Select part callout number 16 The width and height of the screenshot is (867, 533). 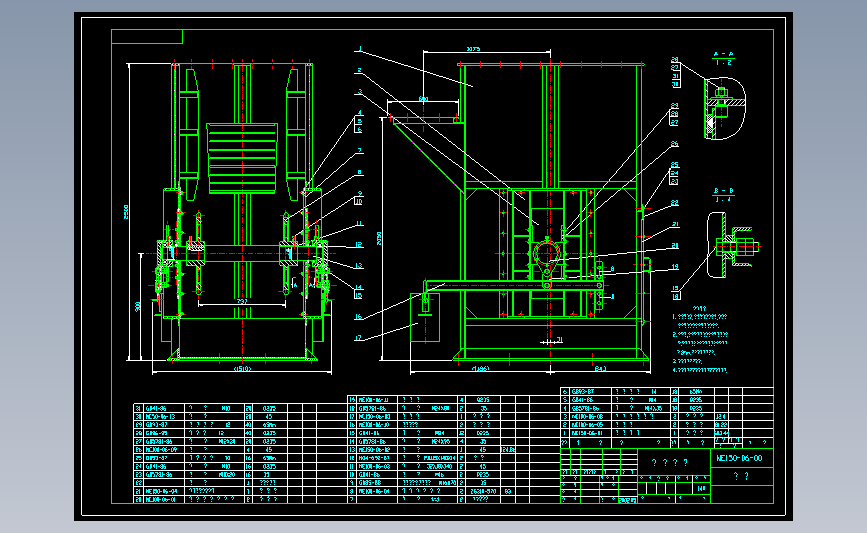click(358, 317)
